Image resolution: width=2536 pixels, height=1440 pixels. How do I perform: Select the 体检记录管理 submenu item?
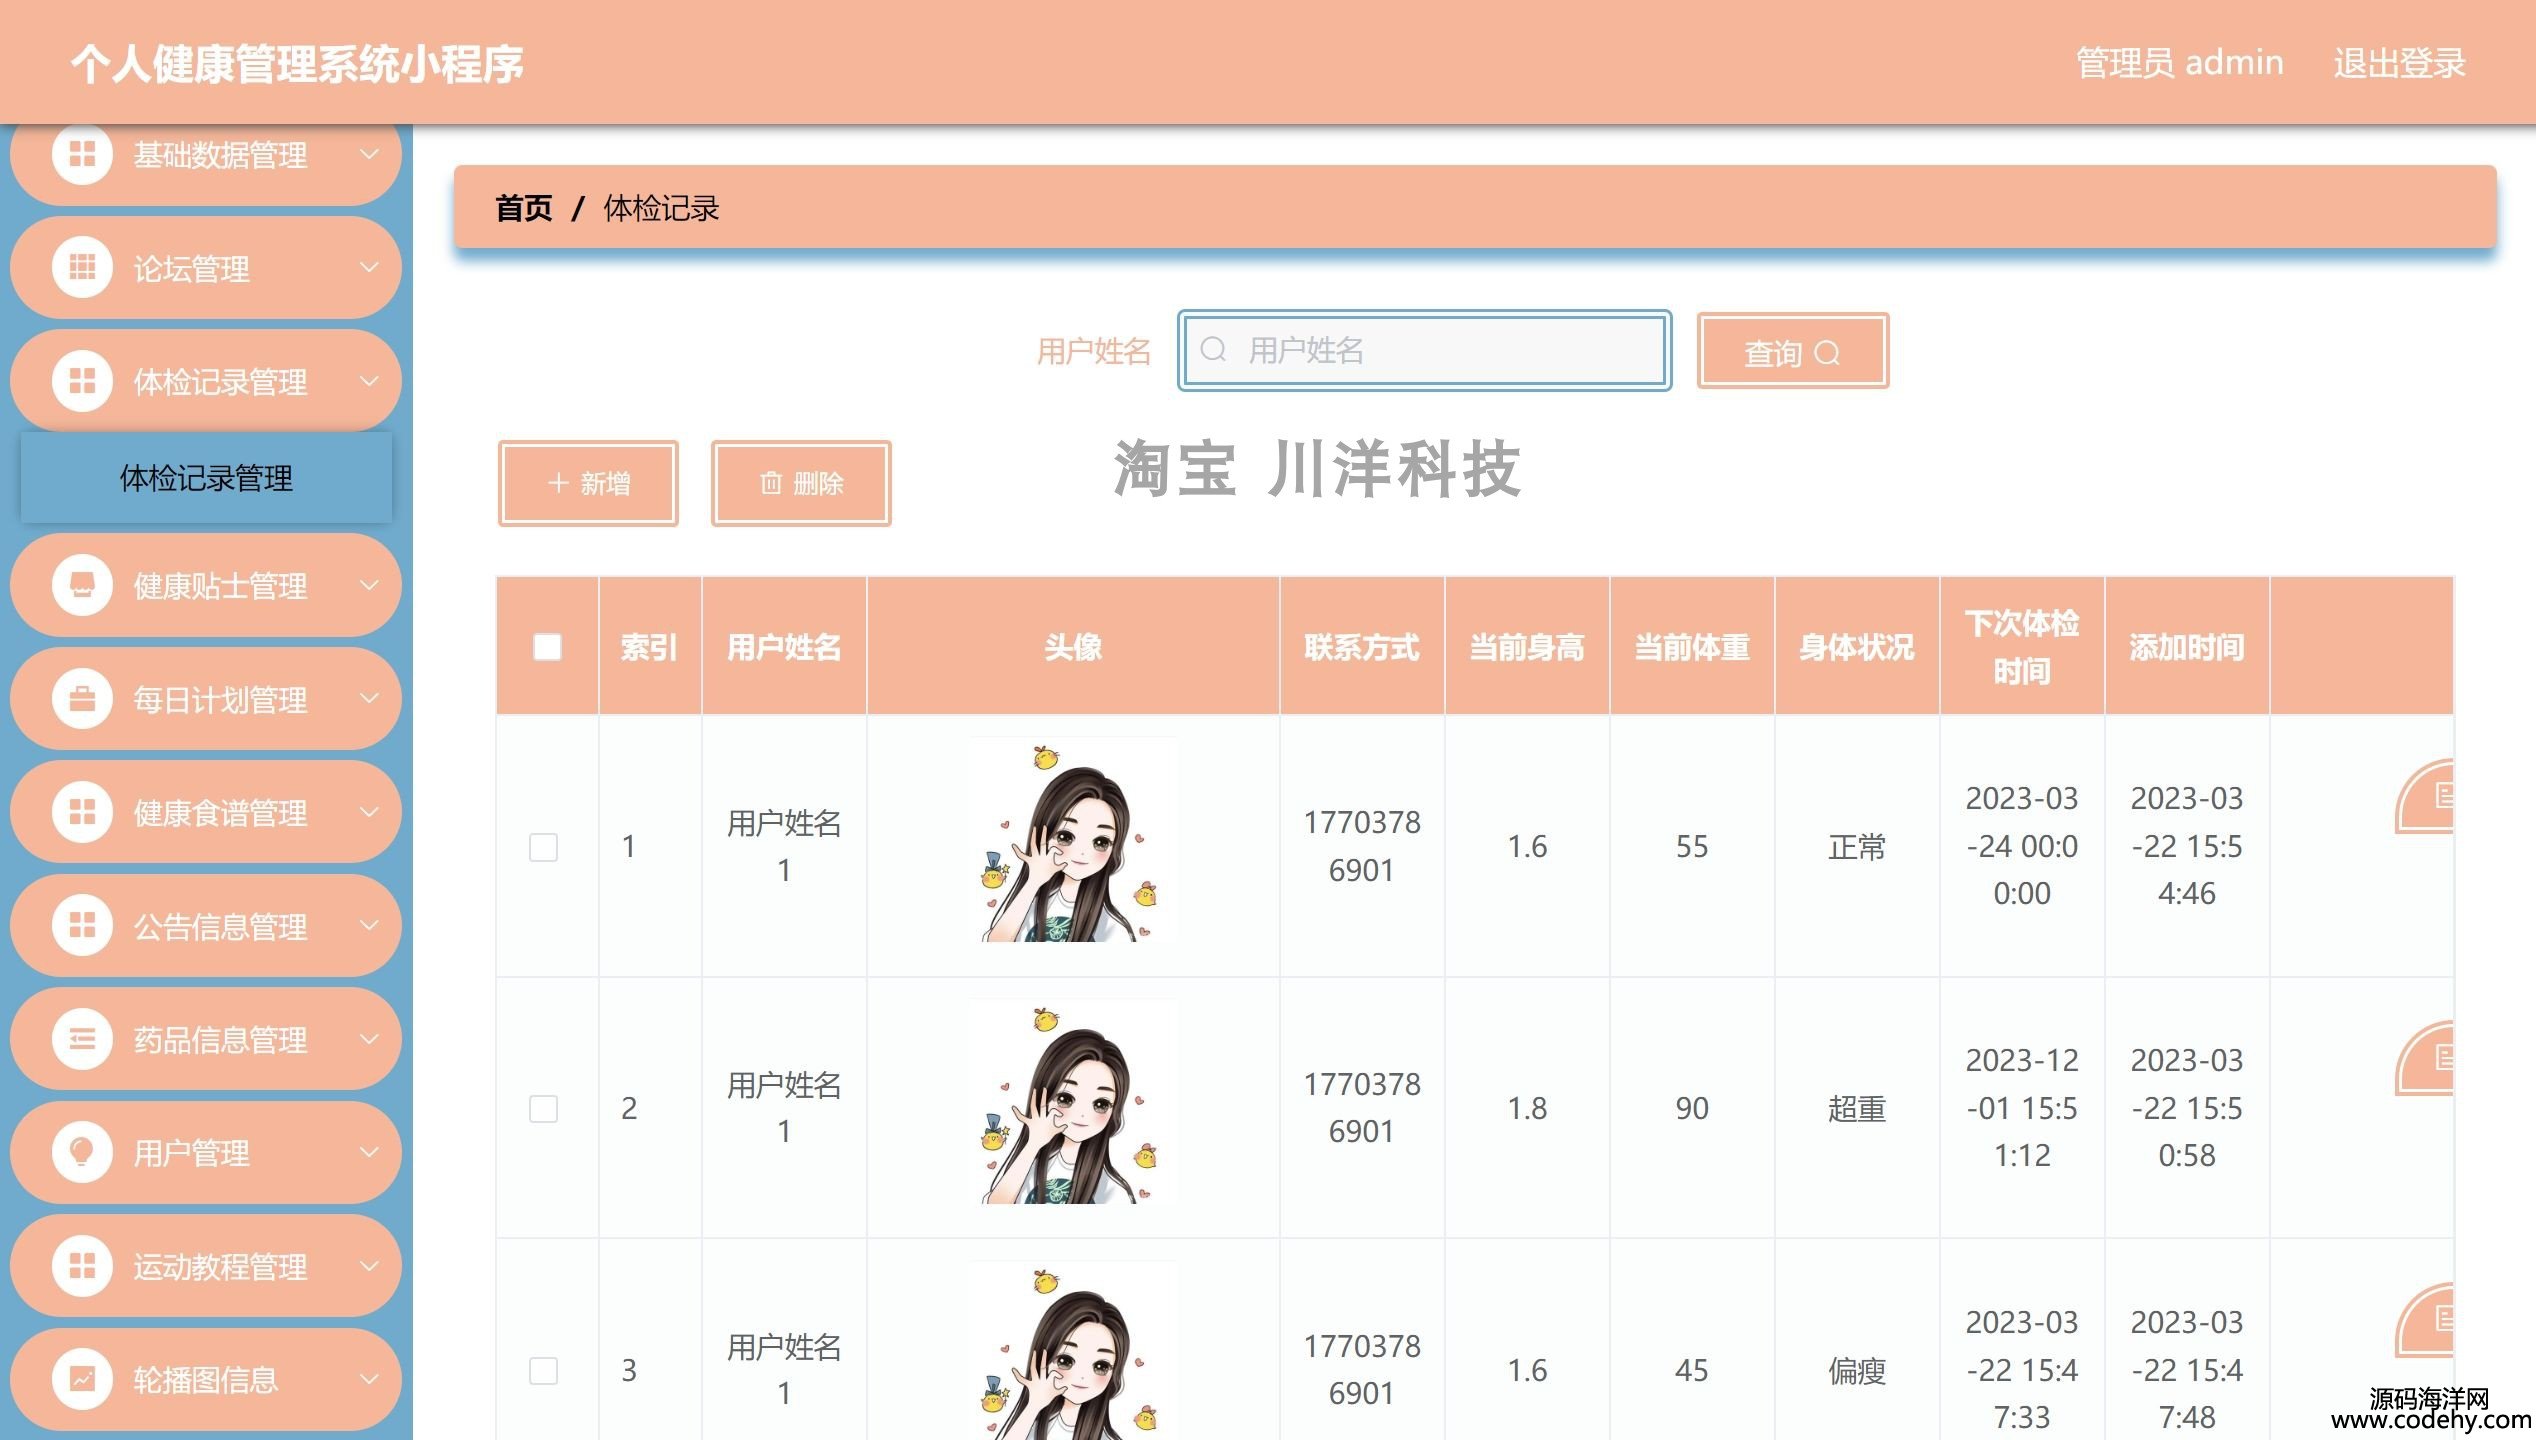[x=206, y=478]
